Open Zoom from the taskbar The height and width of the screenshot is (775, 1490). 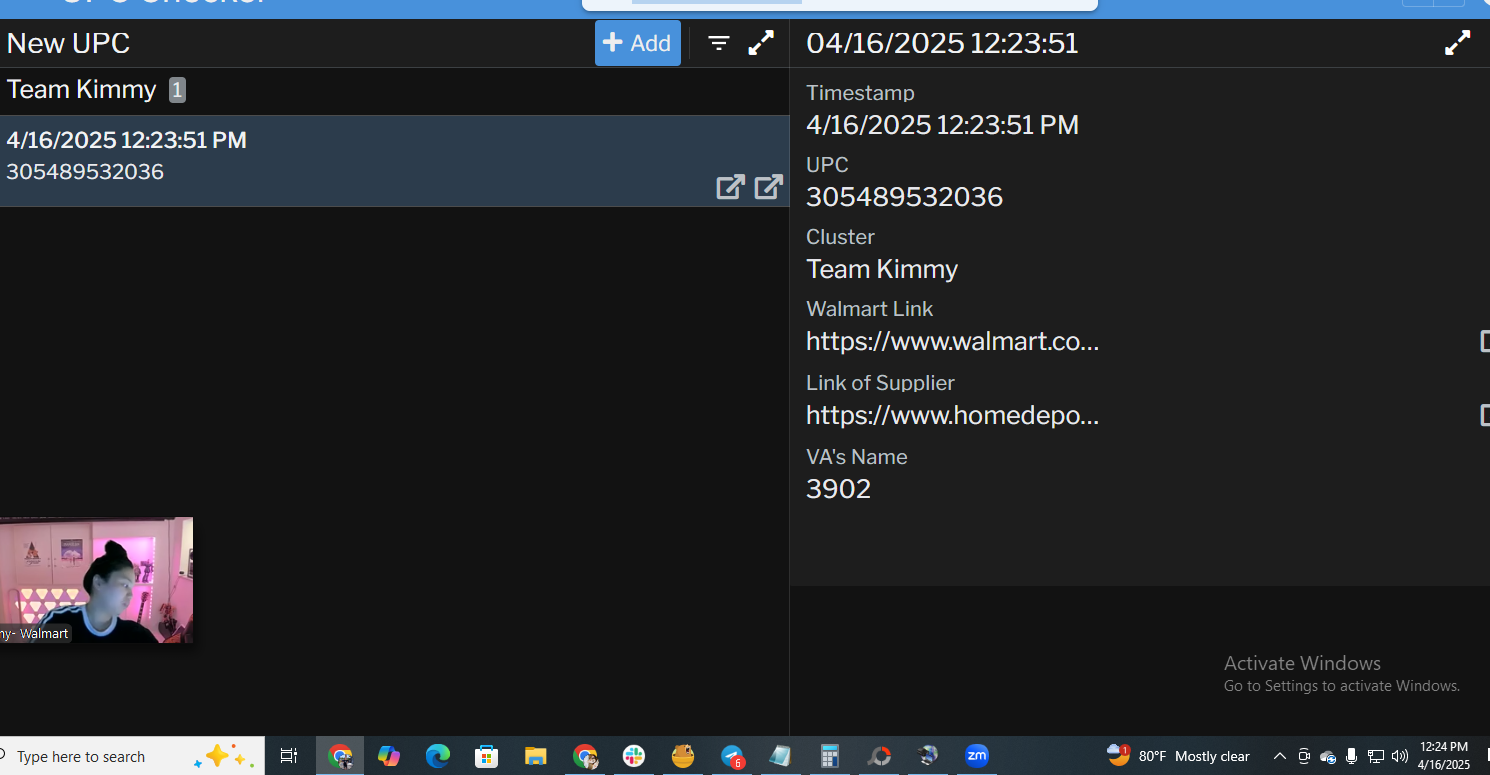[x=976, y=756]
